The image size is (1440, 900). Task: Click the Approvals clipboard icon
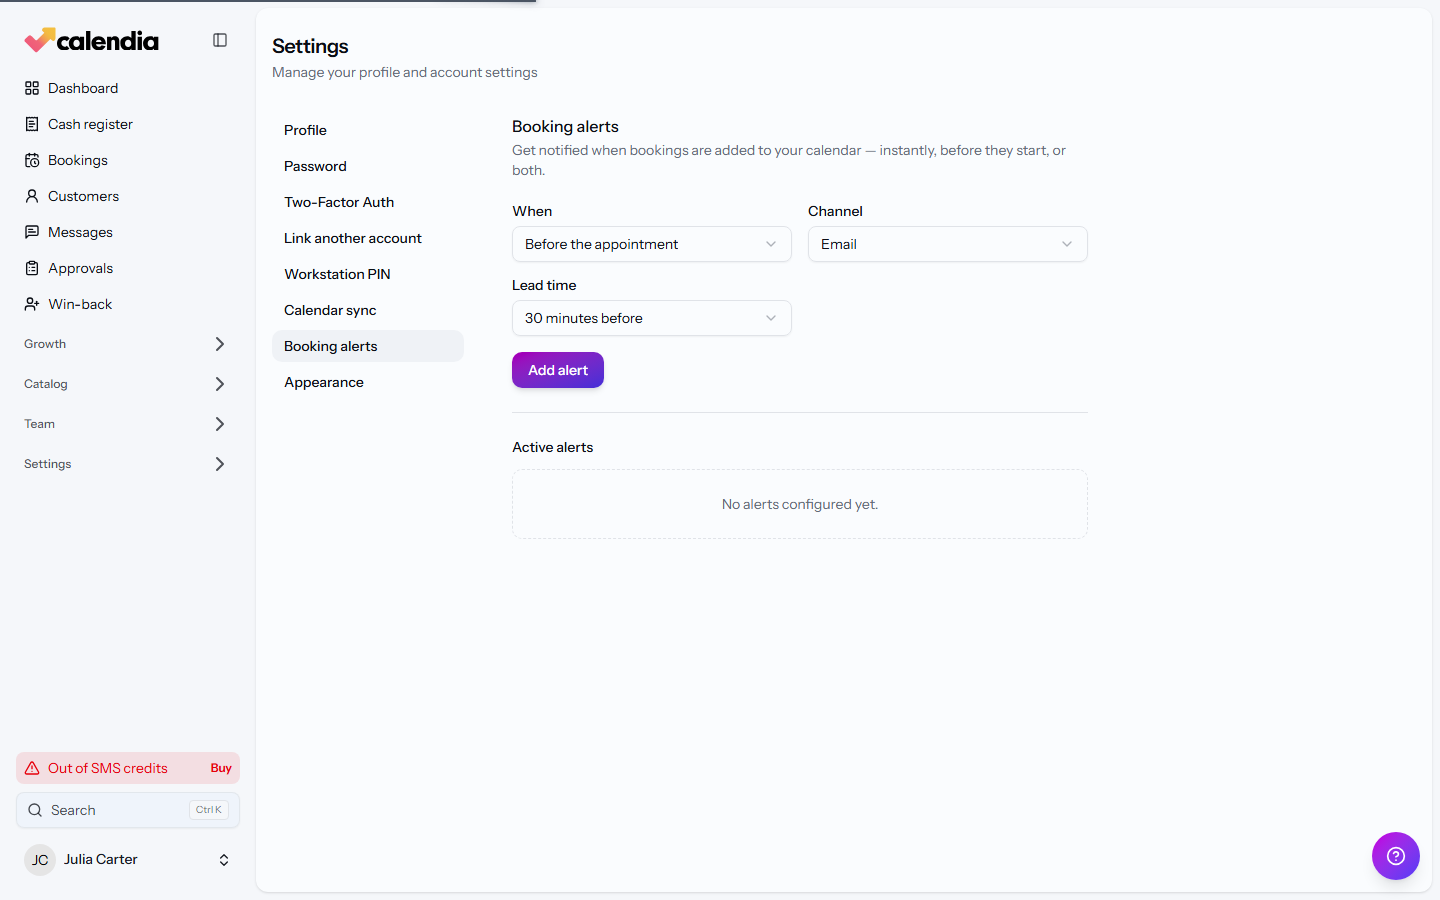[x=32, y=268]
